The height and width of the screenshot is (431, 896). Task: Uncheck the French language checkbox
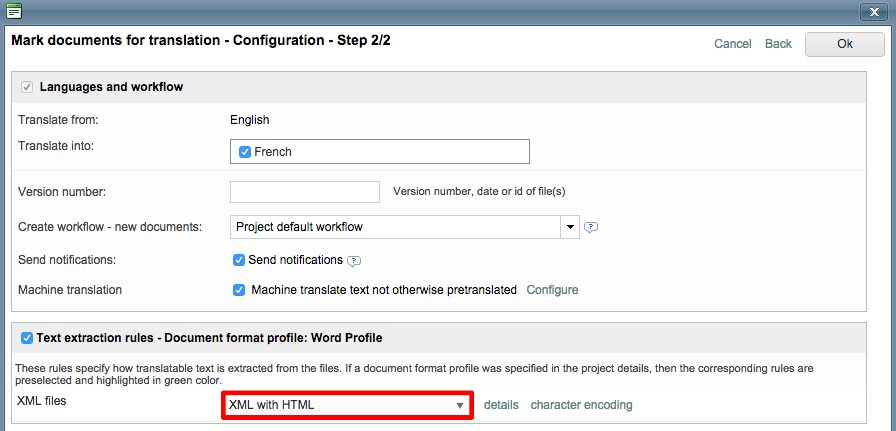coord(245,152)
